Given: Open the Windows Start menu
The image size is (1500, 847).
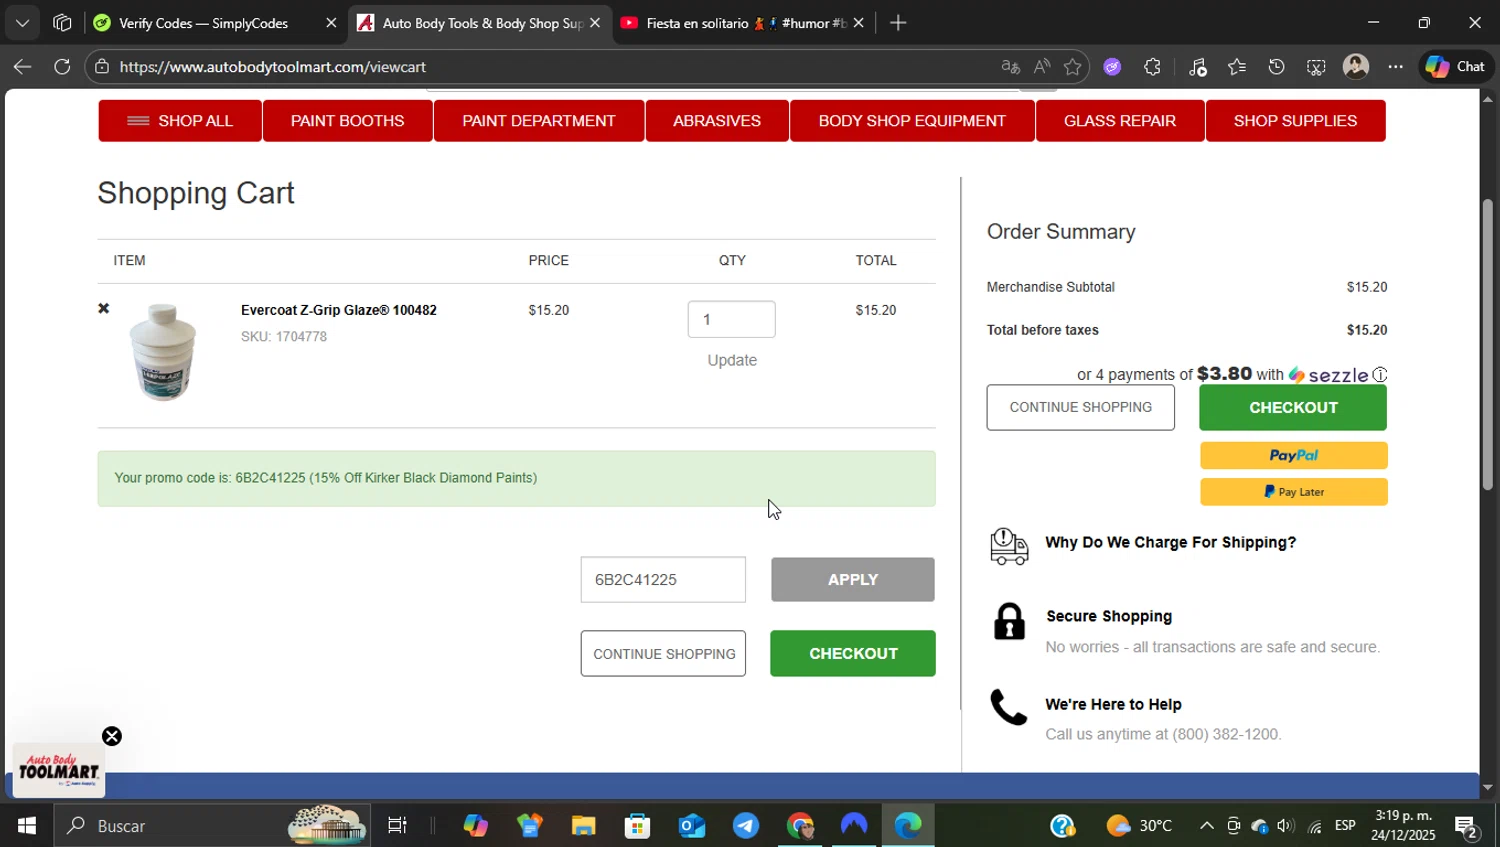Looking at the screenshot, I should point(26,826).
